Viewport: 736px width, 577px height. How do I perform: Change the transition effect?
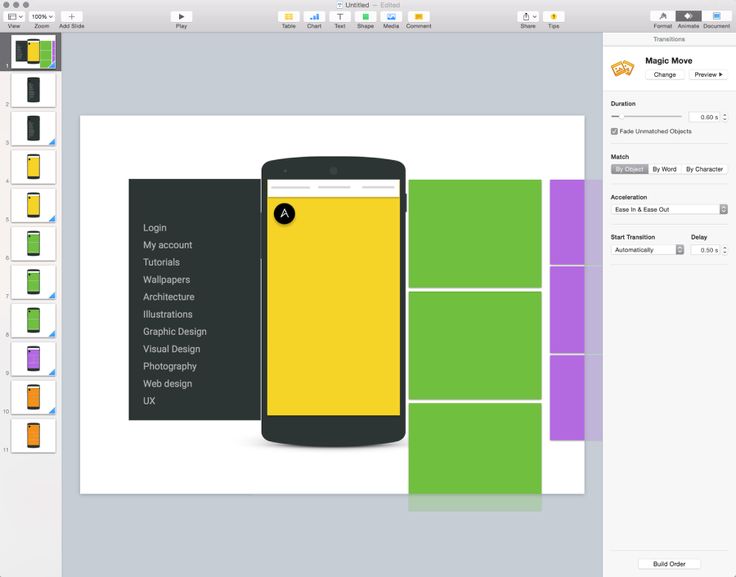tap(665, 75)
